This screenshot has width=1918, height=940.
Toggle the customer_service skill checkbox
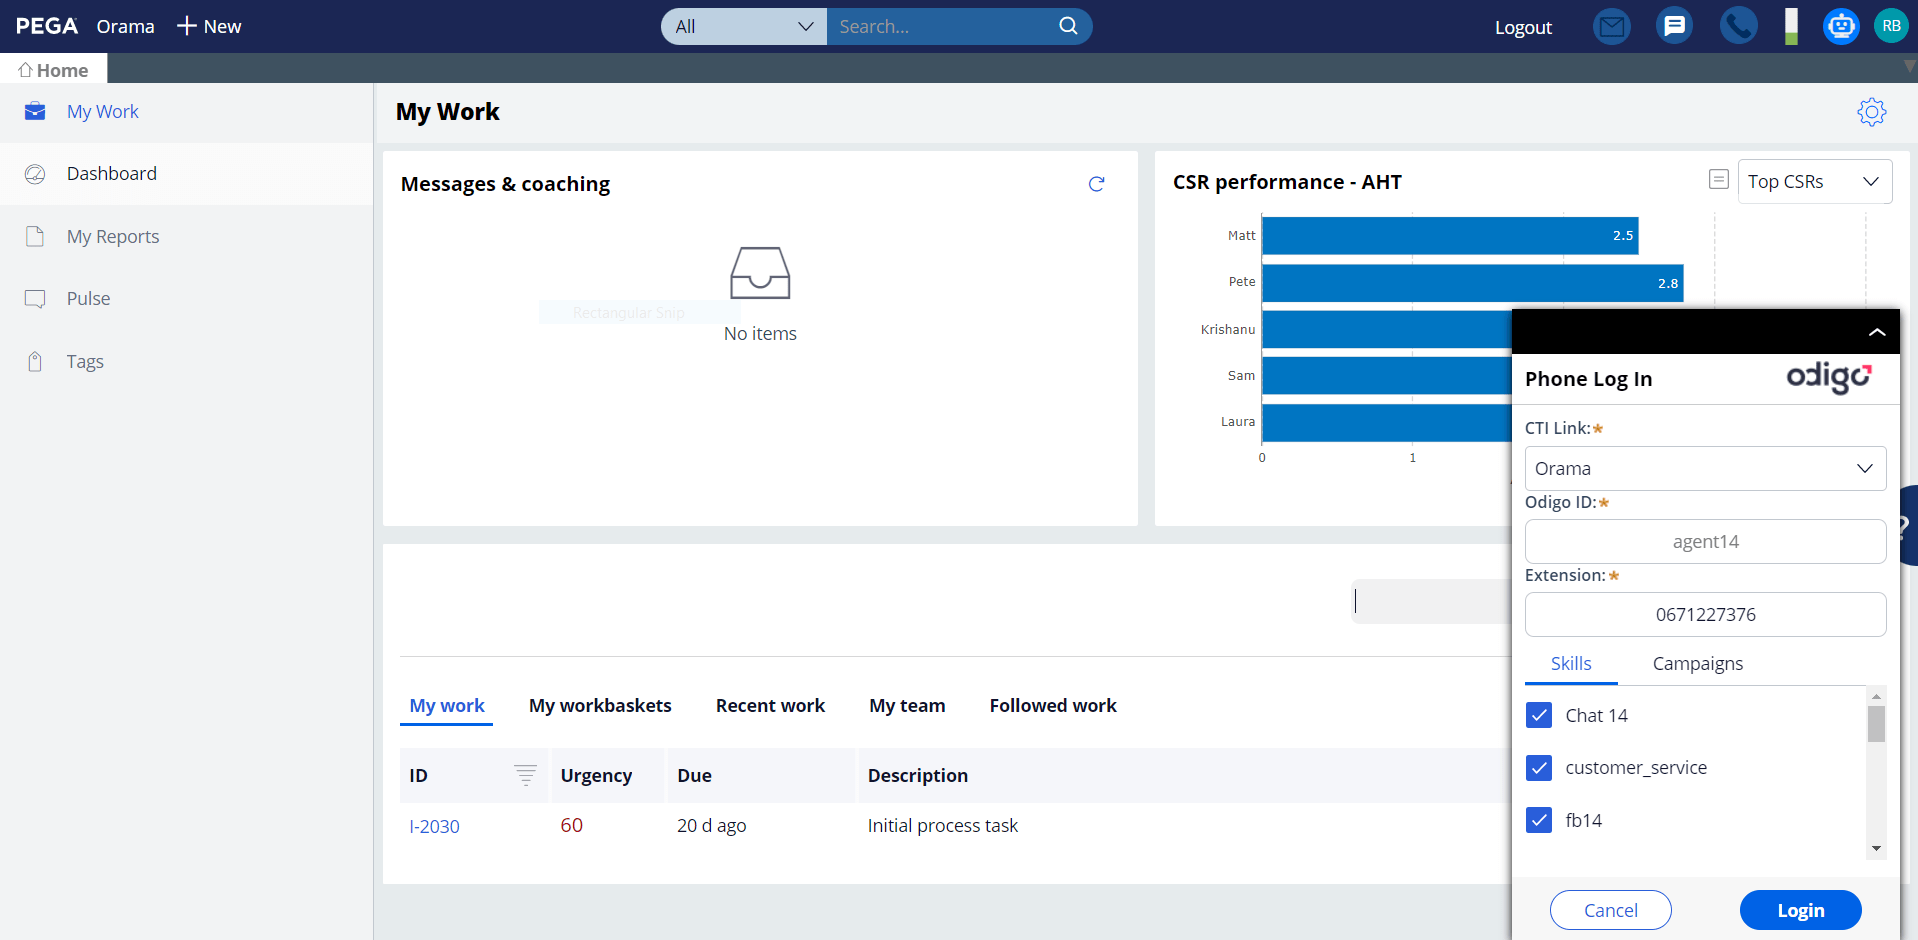(x=1539, y=768)
